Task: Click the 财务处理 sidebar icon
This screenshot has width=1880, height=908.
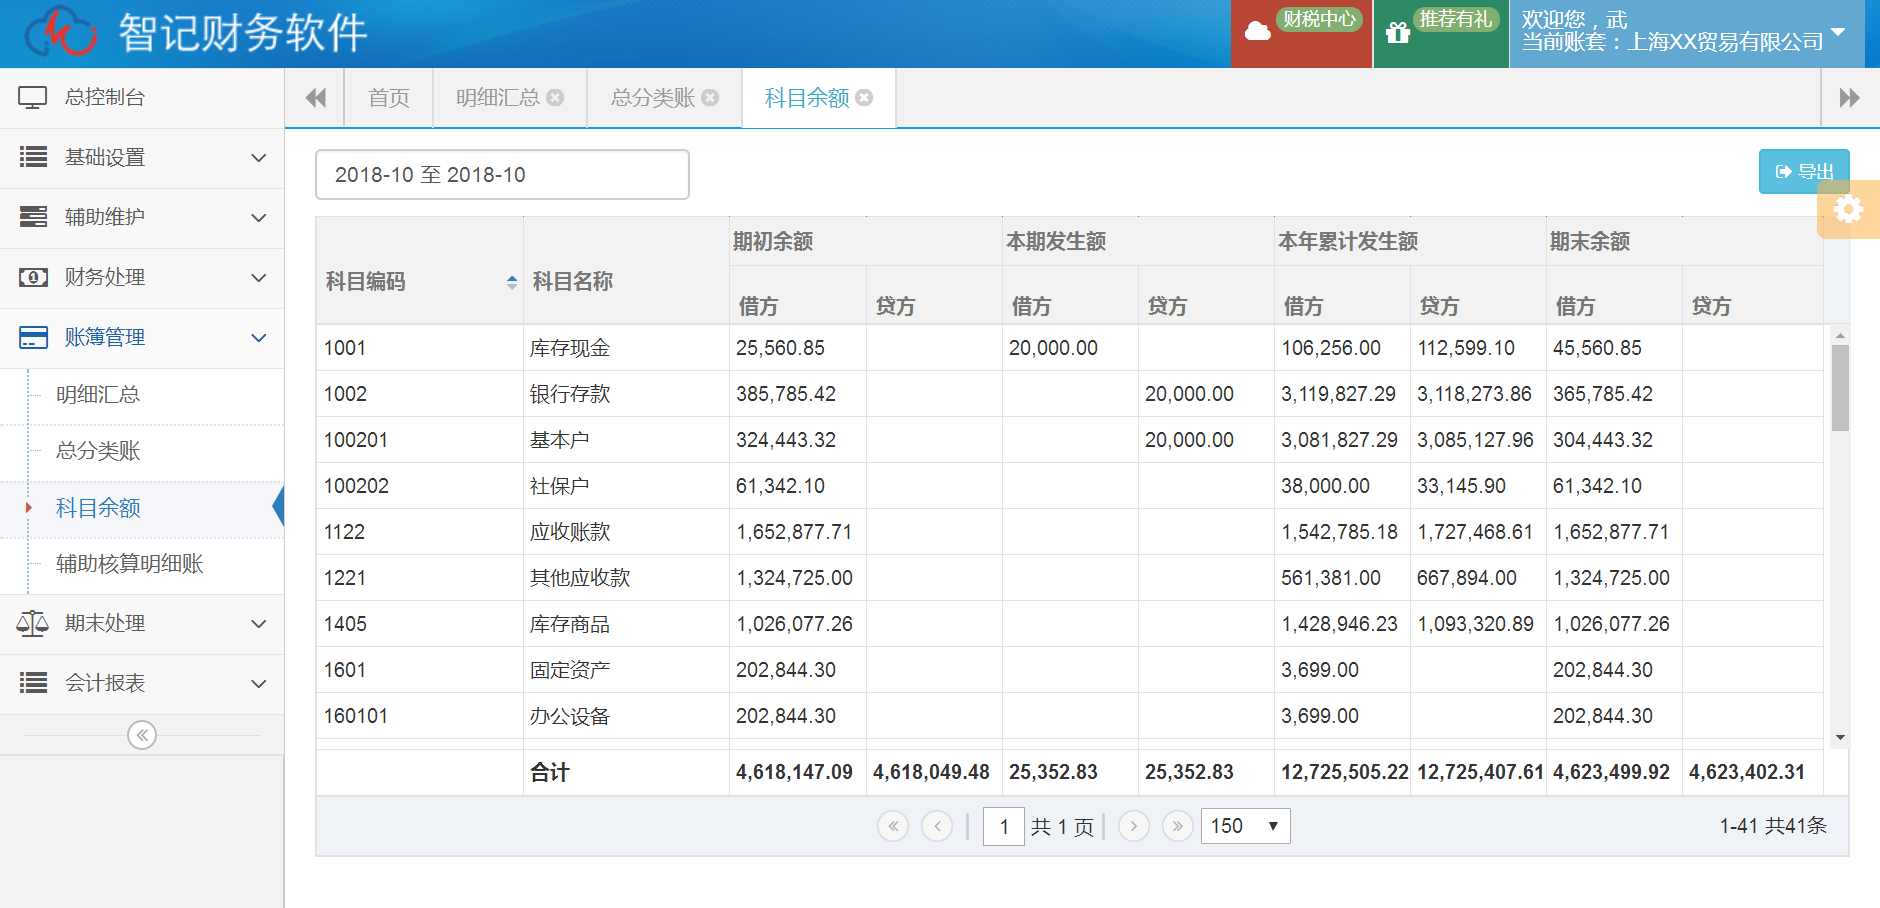Action: 31,277
